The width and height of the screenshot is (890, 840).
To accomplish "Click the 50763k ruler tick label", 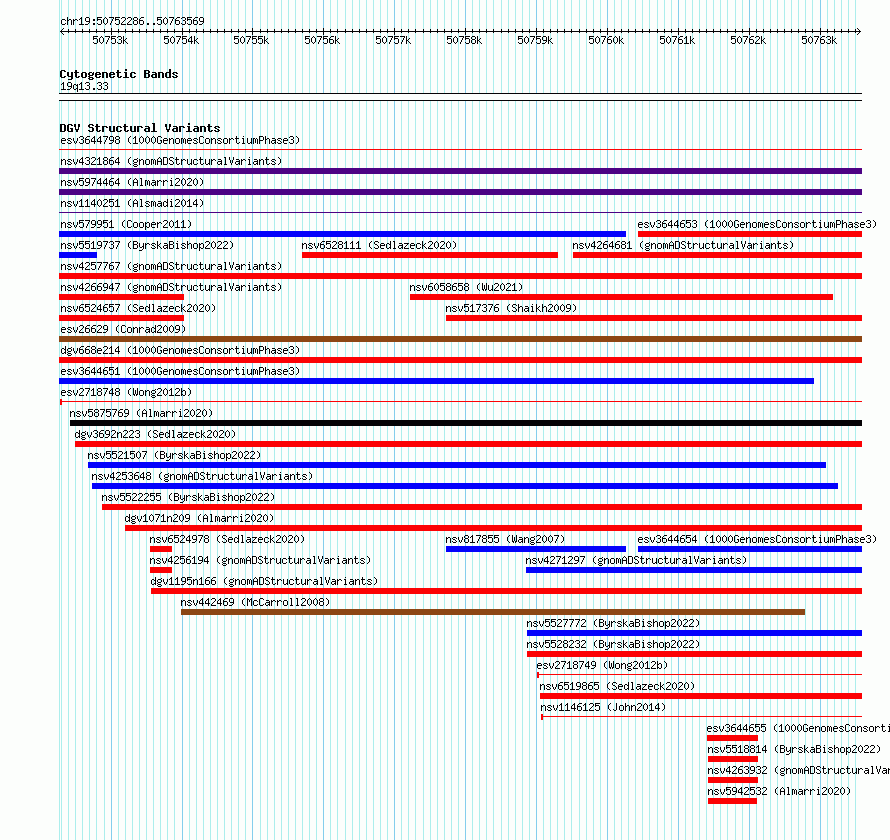I will pos(819,40).
